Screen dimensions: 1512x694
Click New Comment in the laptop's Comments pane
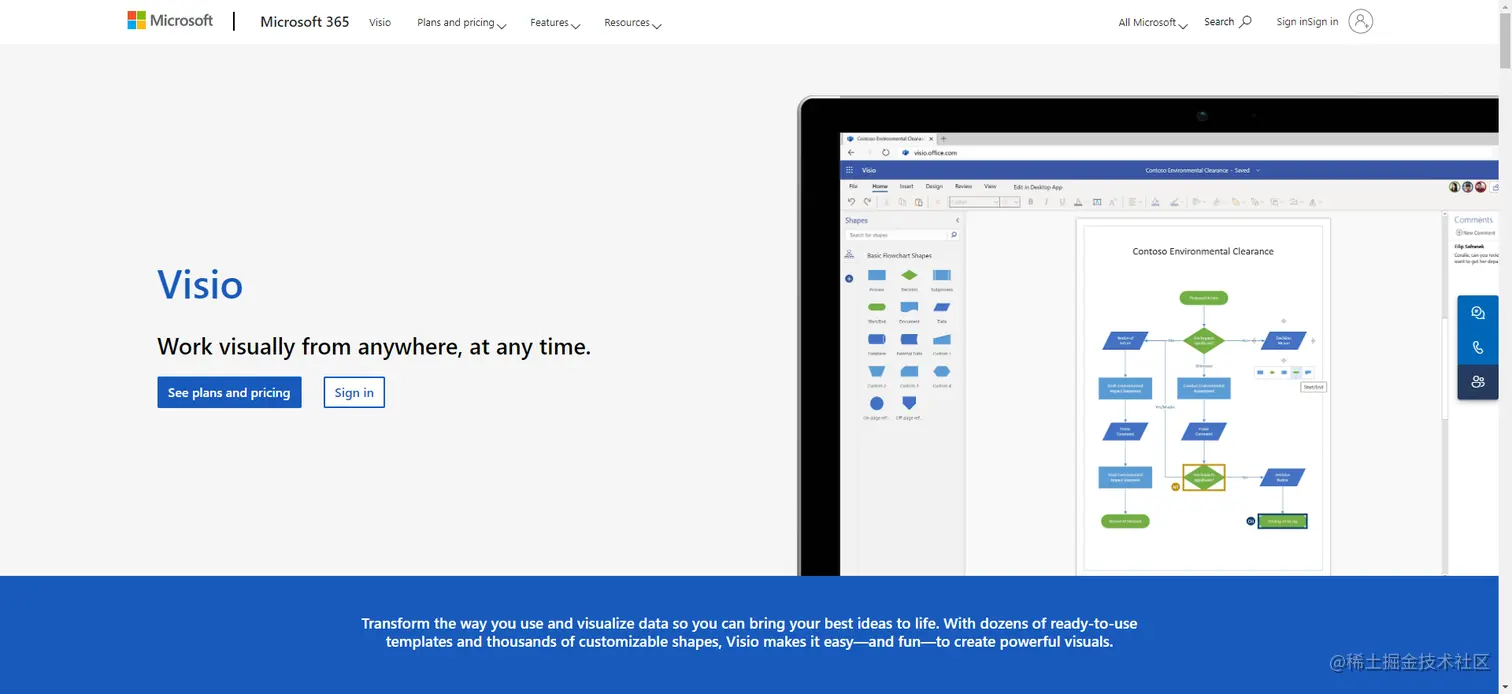[1476, 232]
